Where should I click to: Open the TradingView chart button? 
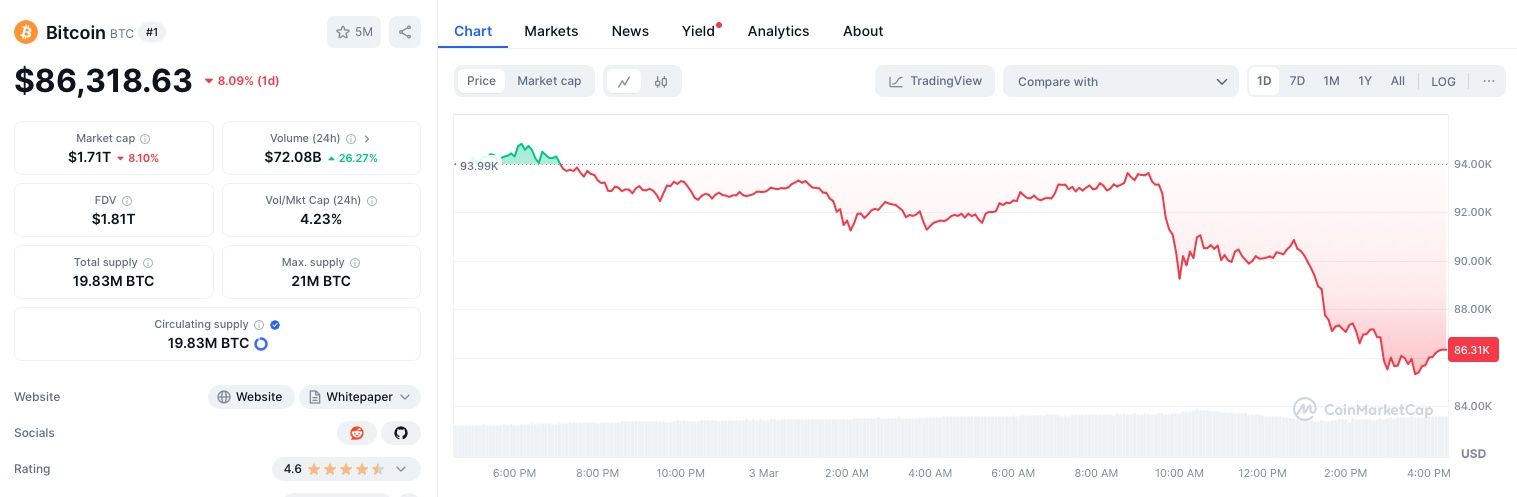935,81
